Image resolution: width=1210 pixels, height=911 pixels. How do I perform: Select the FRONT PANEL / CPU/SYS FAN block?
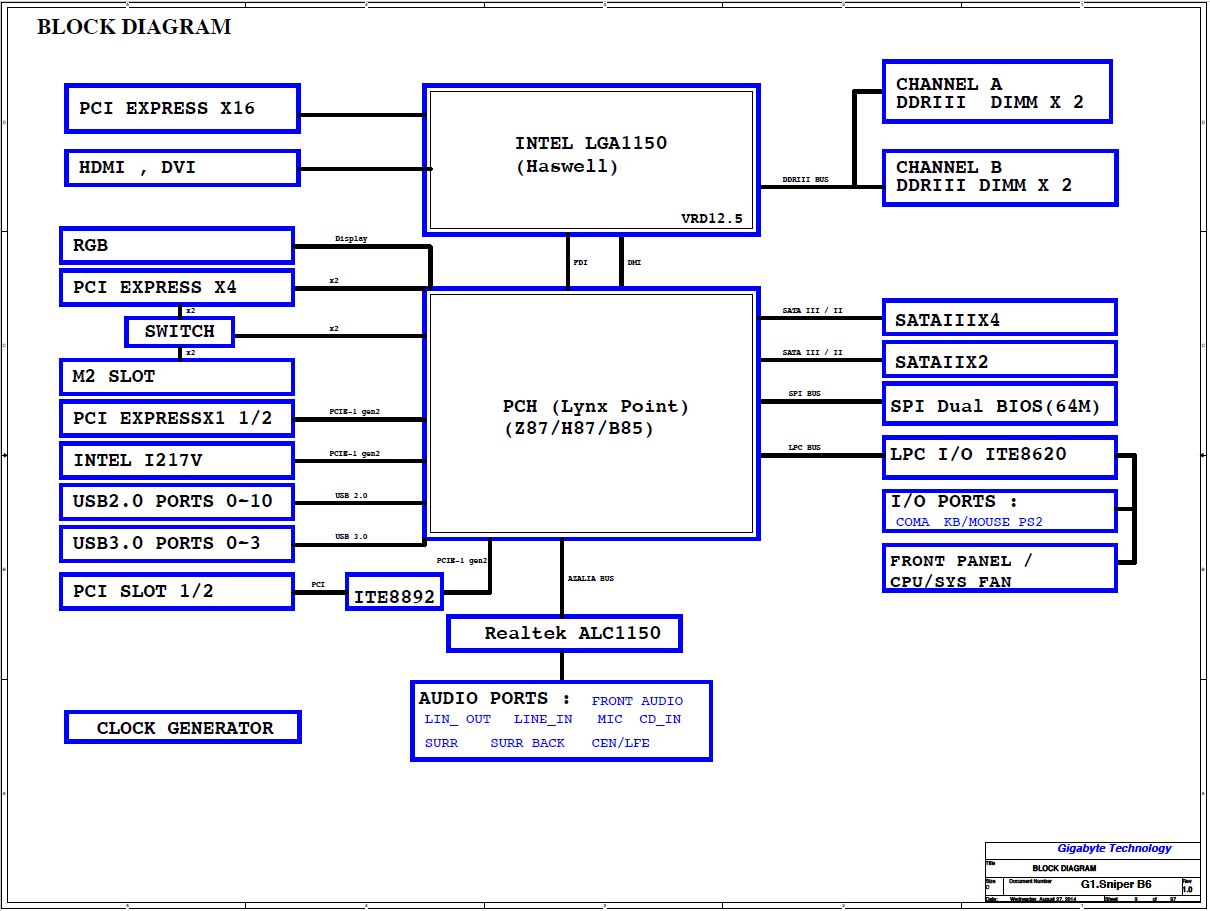point(1000,569)
